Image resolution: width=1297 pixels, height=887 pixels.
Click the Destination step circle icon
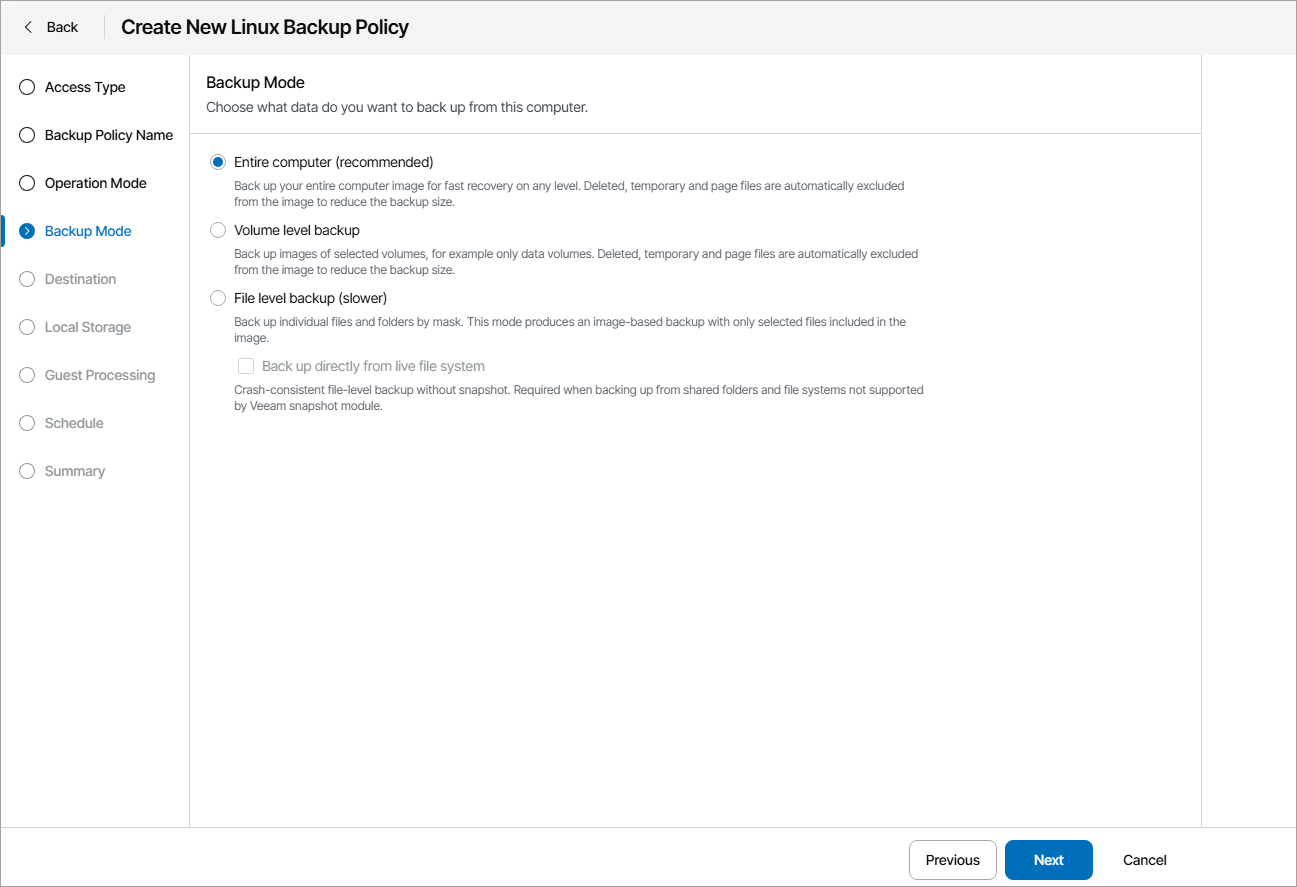click(27, 279)
